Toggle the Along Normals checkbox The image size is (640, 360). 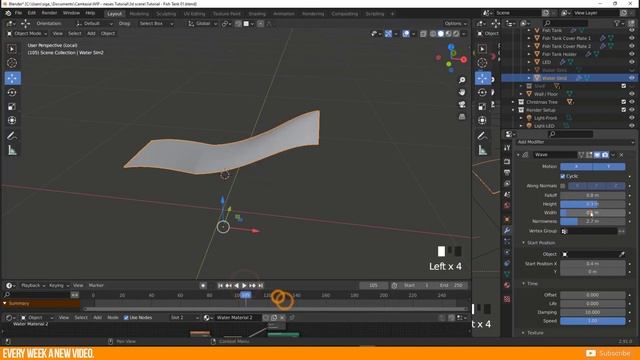click(x=562, y=186)
